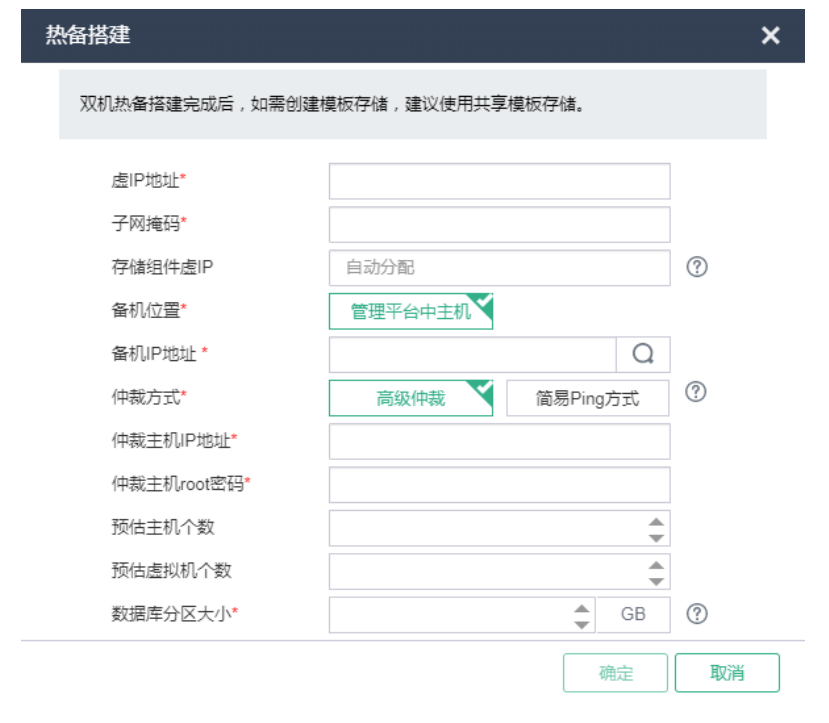
Task: Focus the 仲裁主机IP地址 input field
Action: pyautogui.click(x=500, y=441)
